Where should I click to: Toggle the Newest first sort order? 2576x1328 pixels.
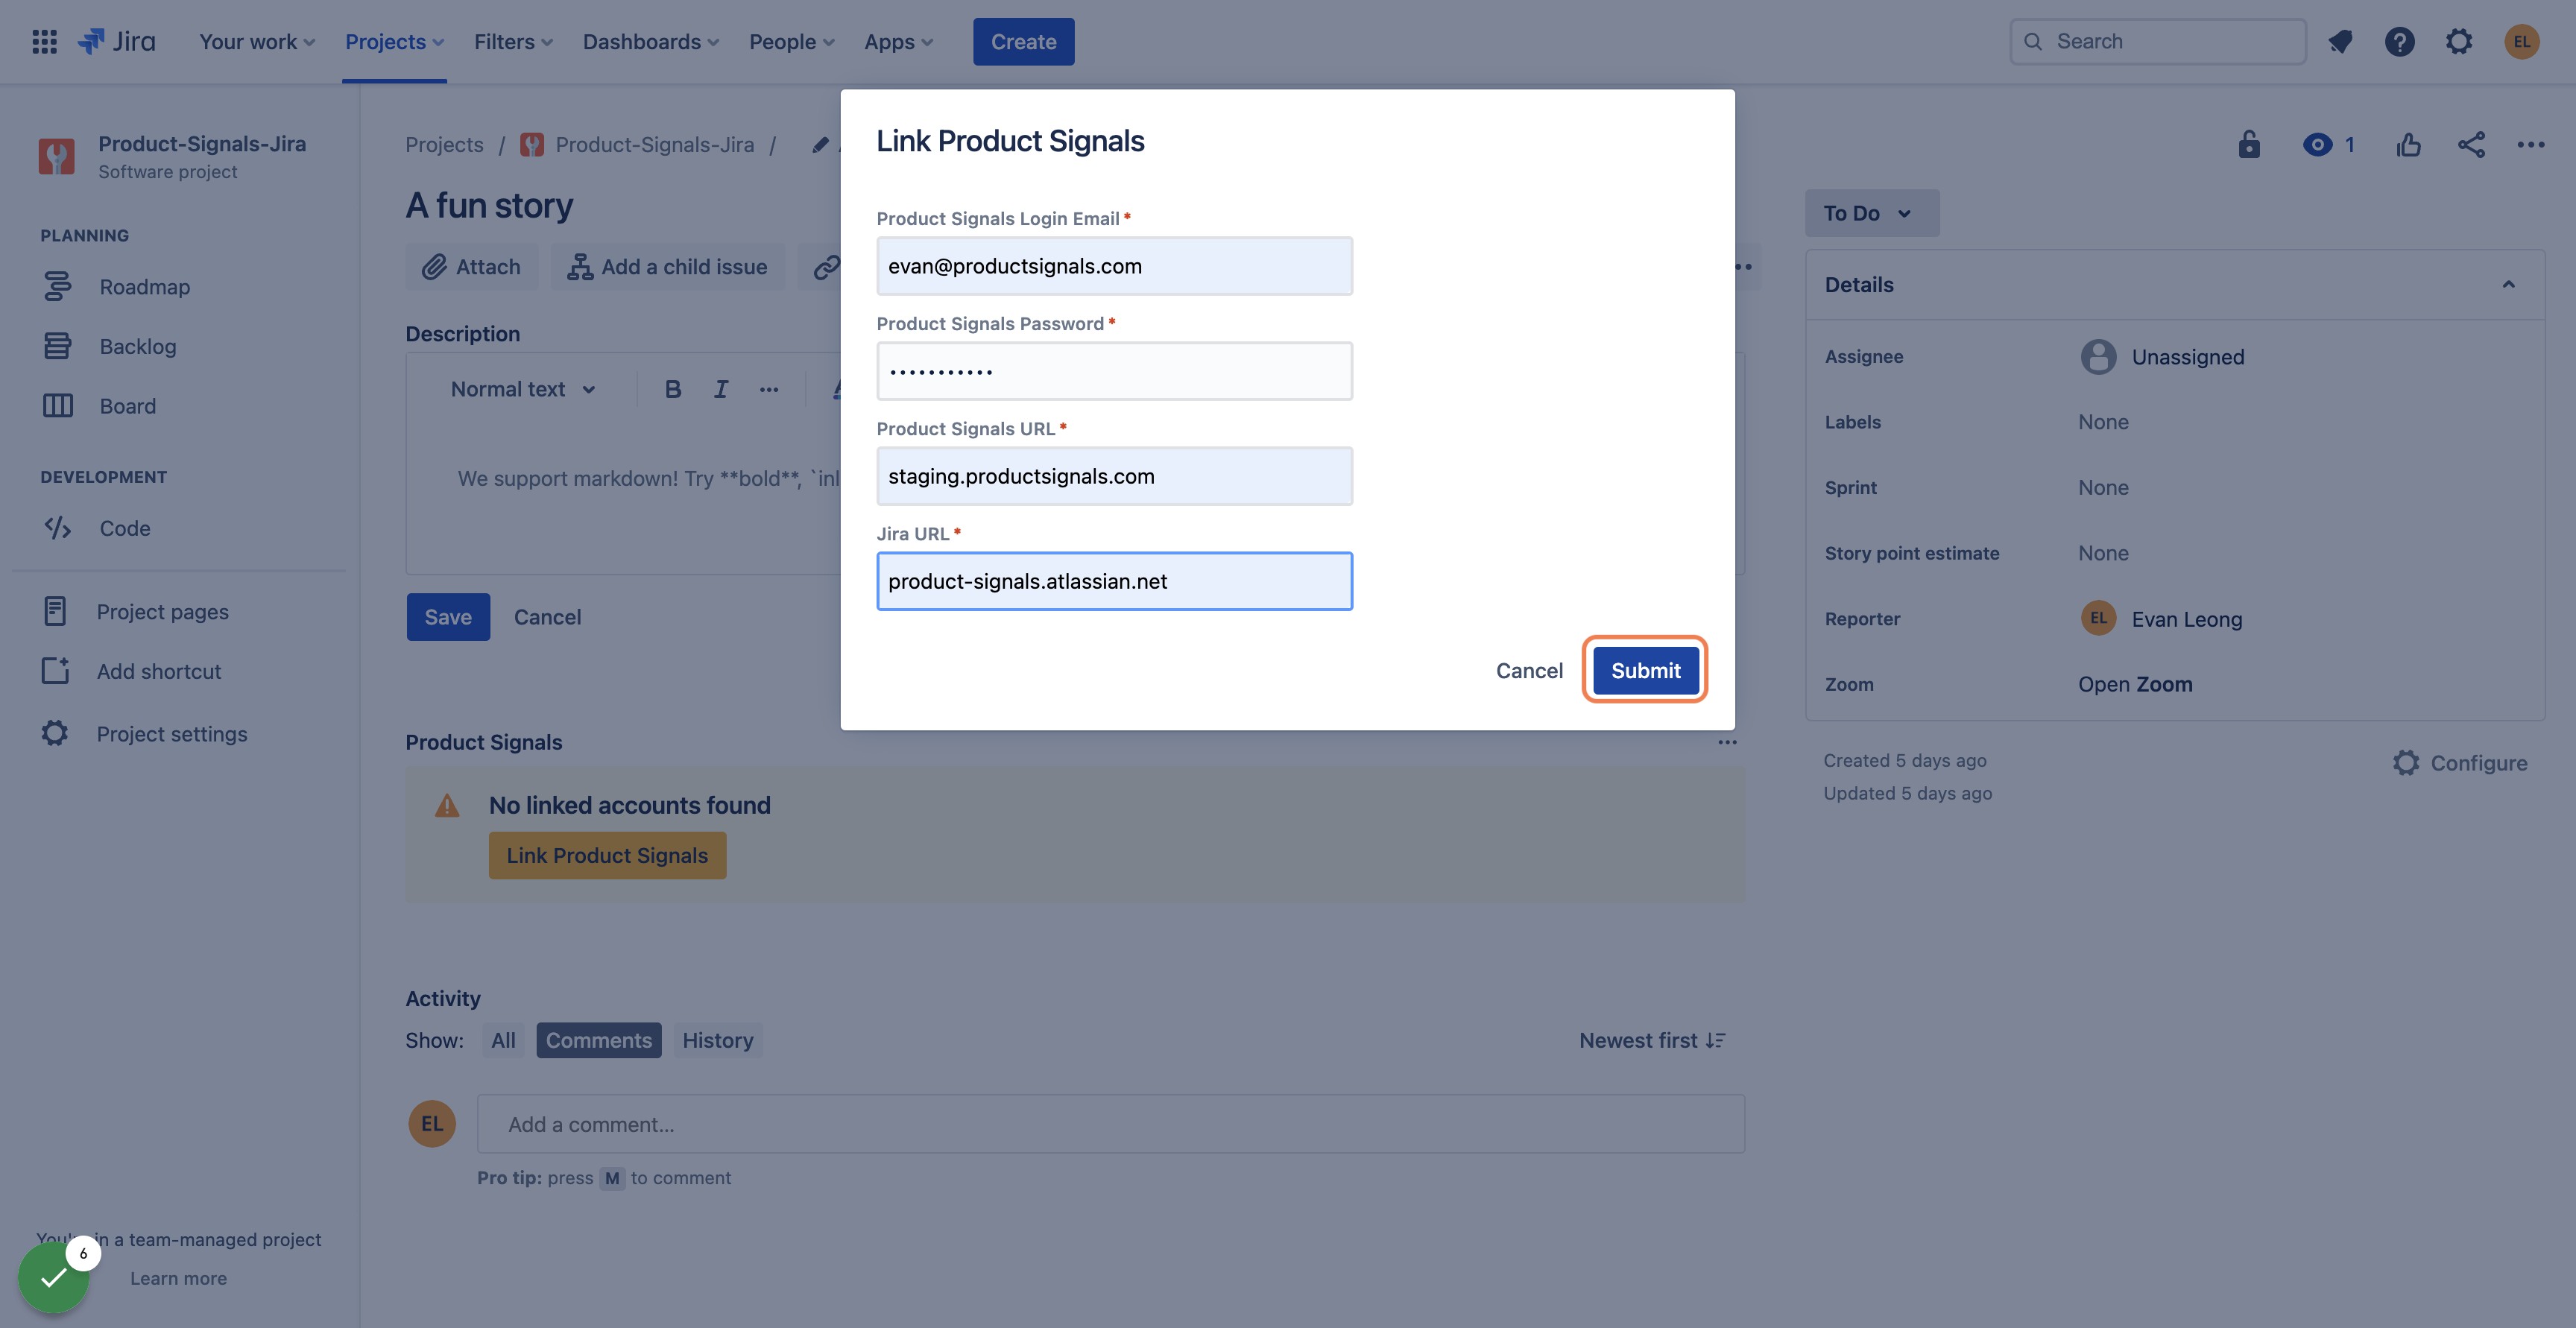(x=1652, y=1040)
